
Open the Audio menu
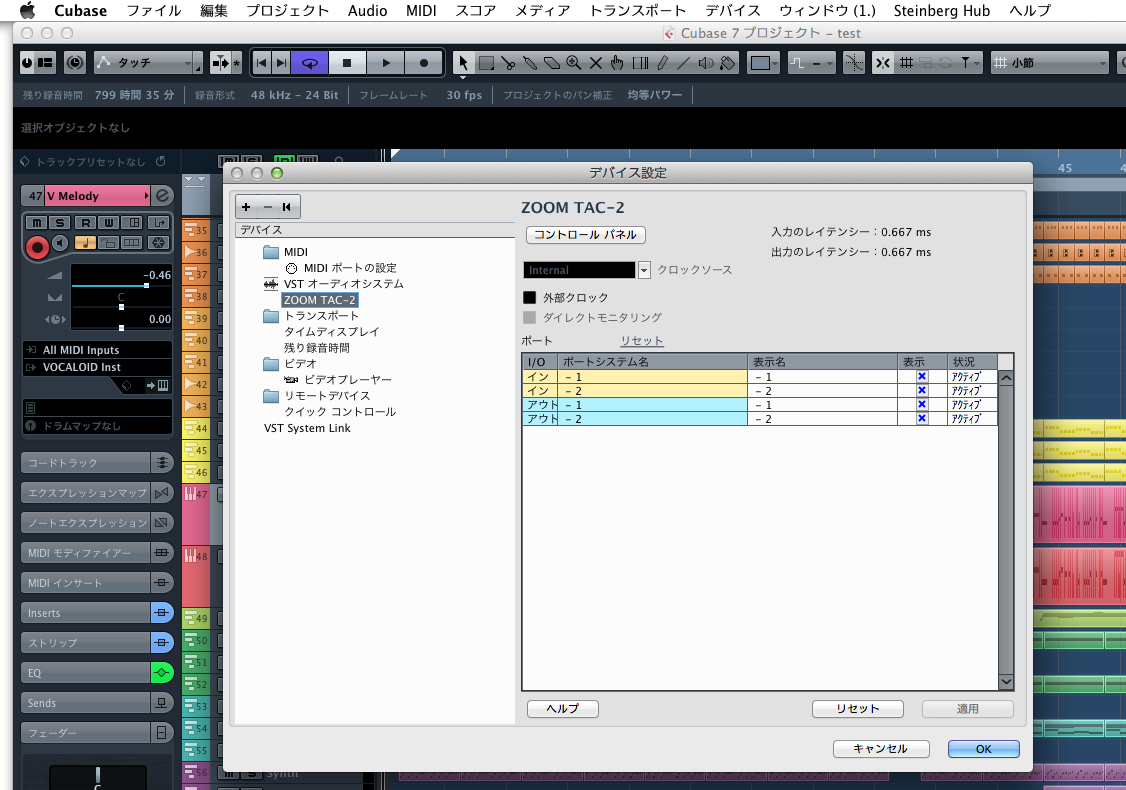368,11
